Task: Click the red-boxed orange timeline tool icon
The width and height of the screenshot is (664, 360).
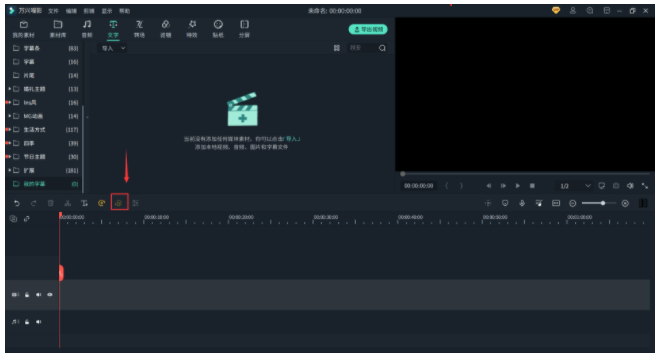Action: tap(119, 203)
